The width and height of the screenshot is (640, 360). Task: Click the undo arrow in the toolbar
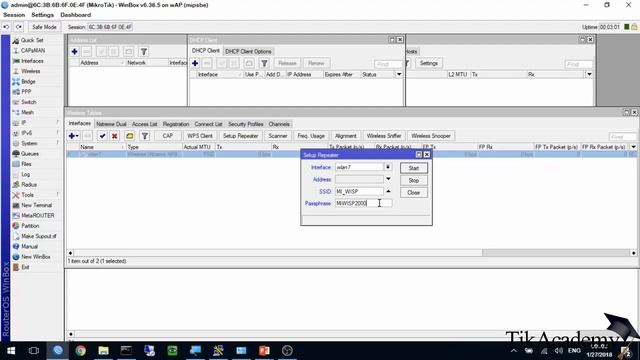(x=6, y=27)
